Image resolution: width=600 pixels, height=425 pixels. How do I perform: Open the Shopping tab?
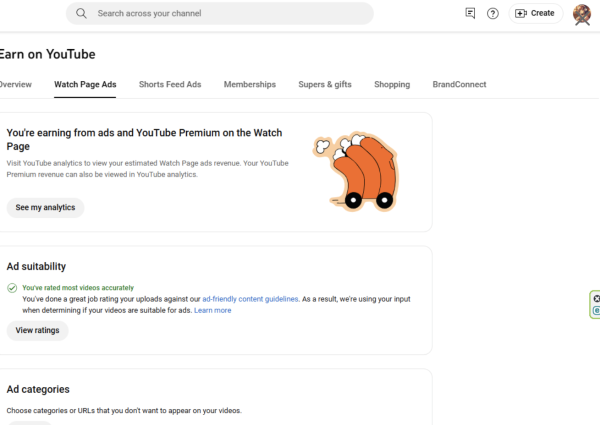pos(392,85)
